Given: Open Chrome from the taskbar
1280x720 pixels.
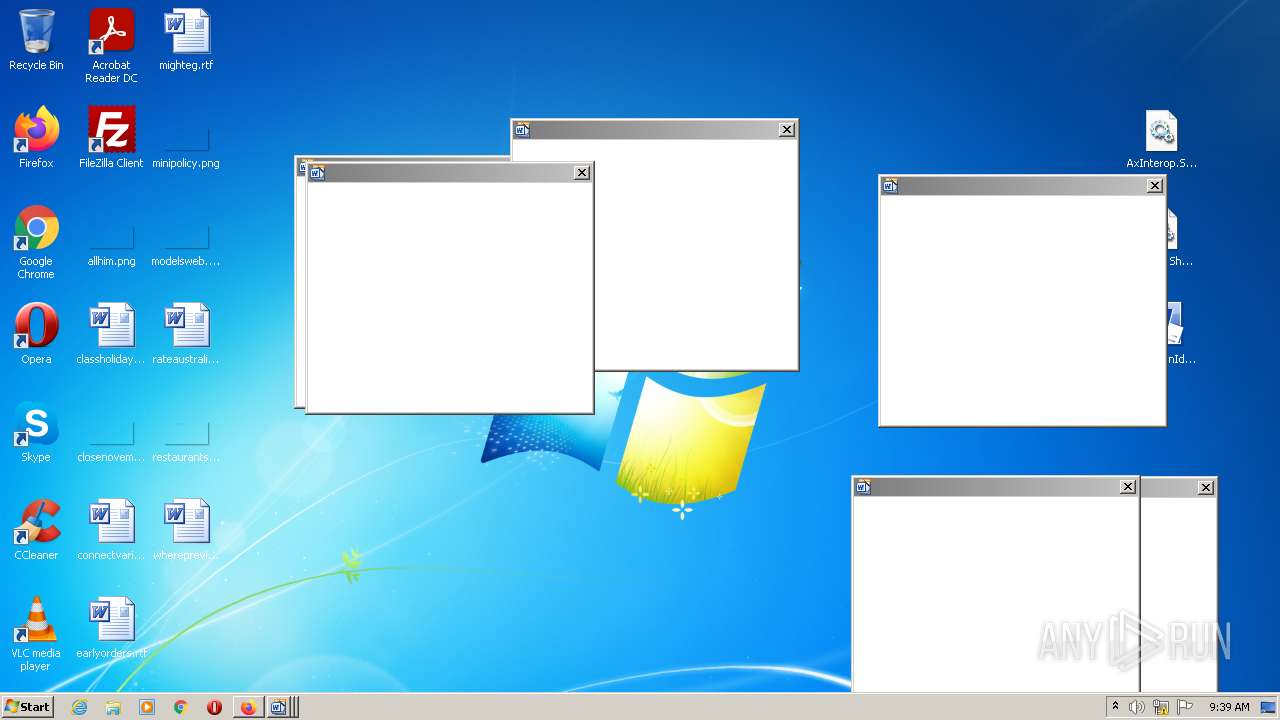Looking at the screenshot, I should coord(181,707).
